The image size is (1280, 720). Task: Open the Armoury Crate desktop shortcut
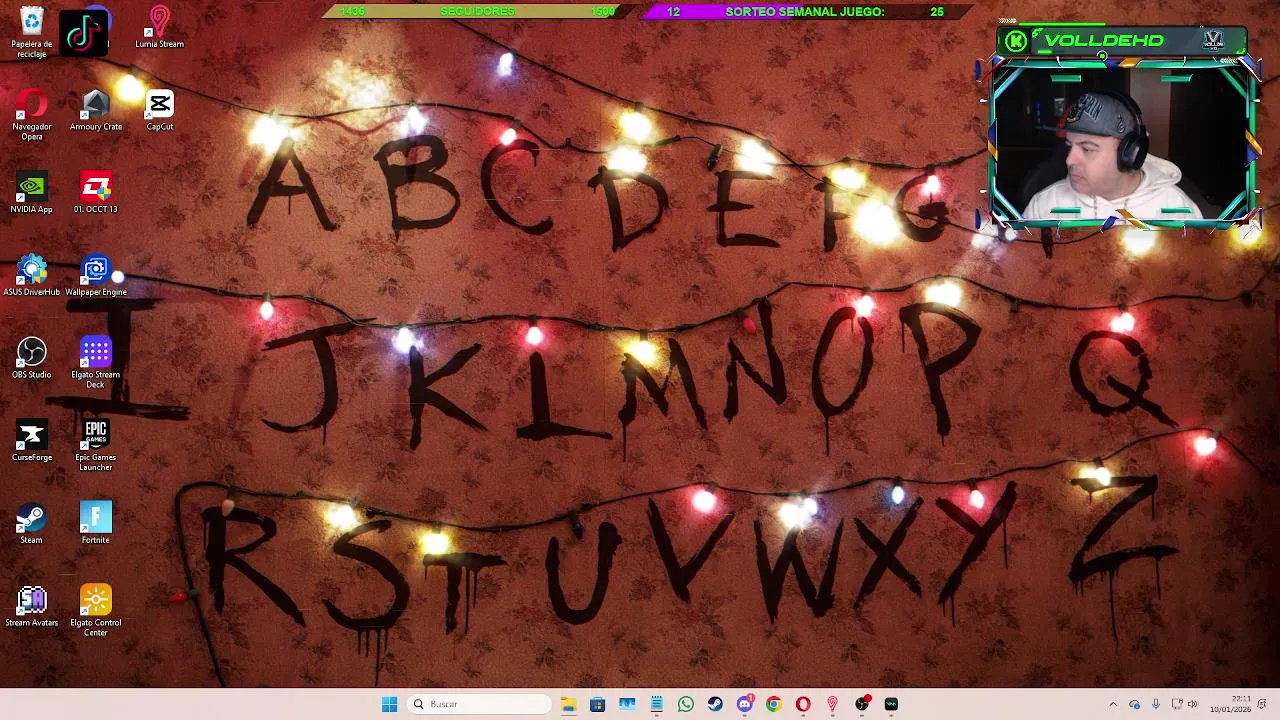(x=96, y=111)
